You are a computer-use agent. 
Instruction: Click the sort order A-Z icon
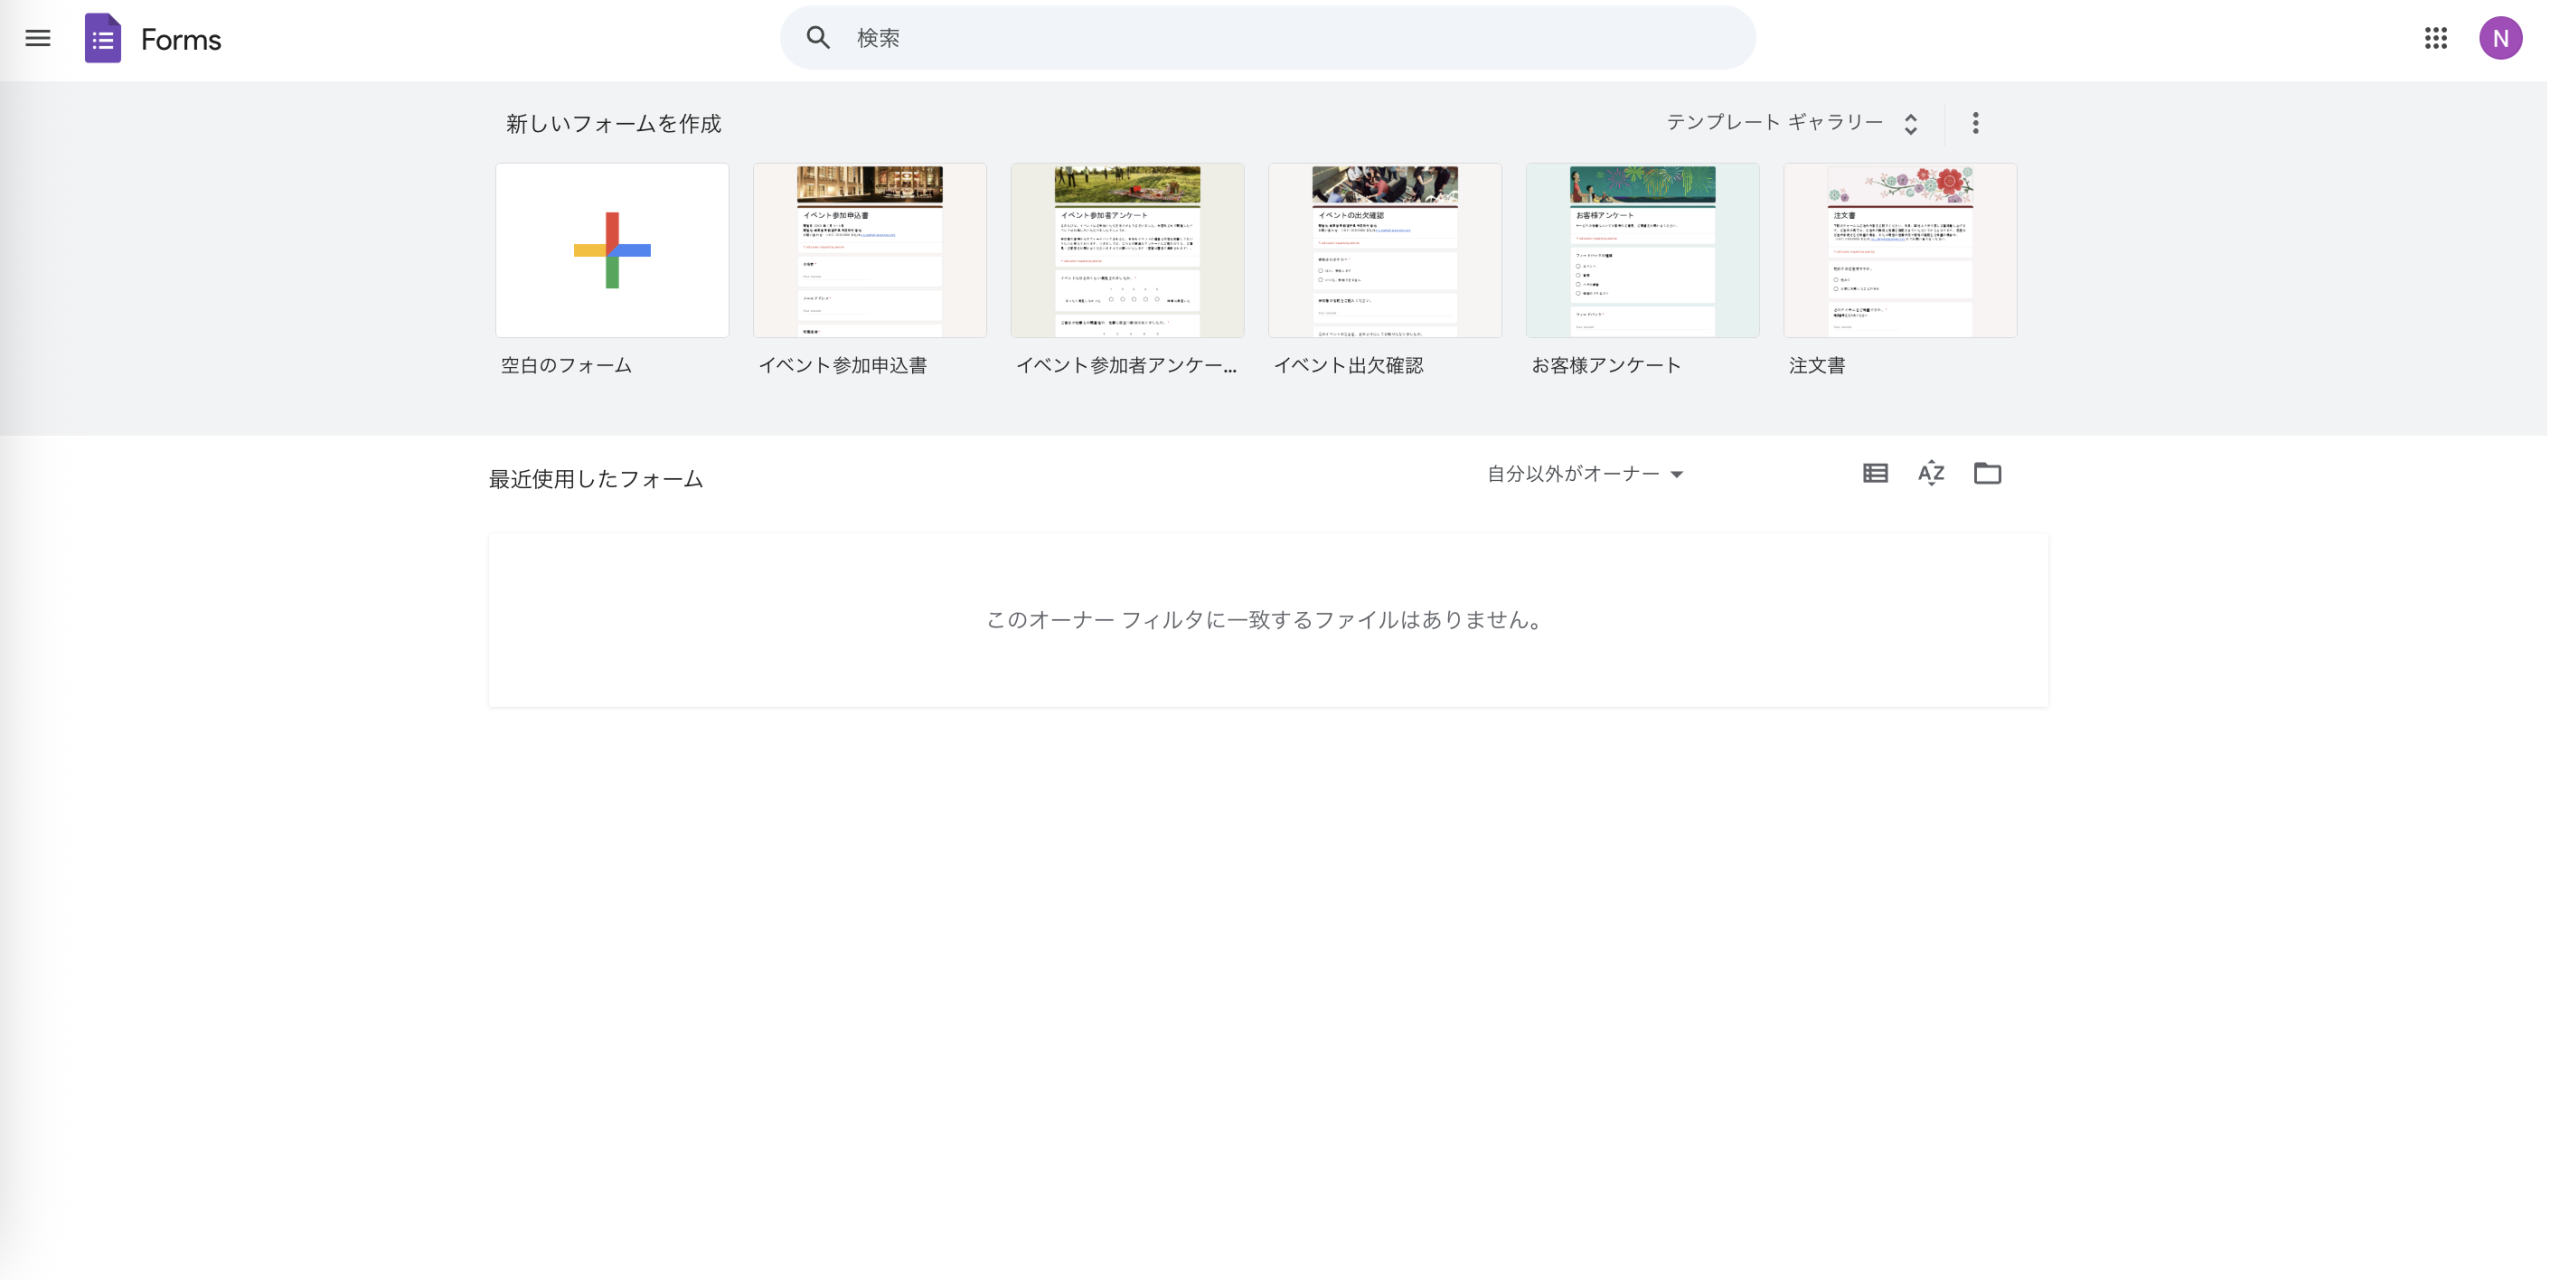coord(1931,473)
